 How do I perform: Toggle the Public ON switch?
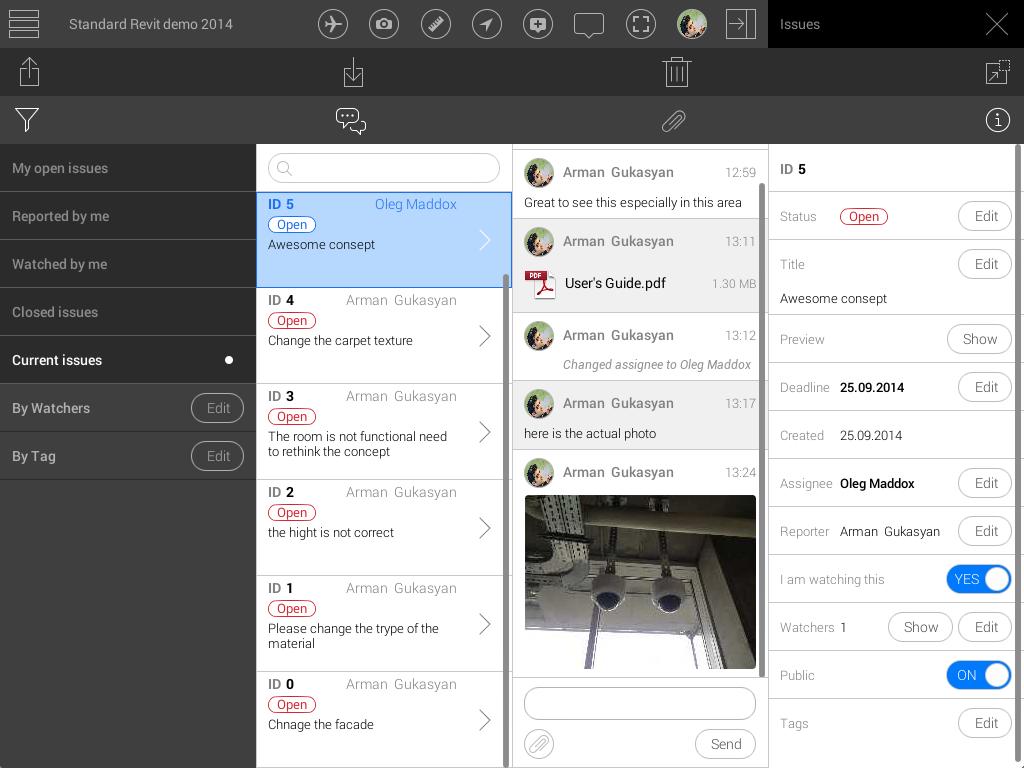coord(978,675)
